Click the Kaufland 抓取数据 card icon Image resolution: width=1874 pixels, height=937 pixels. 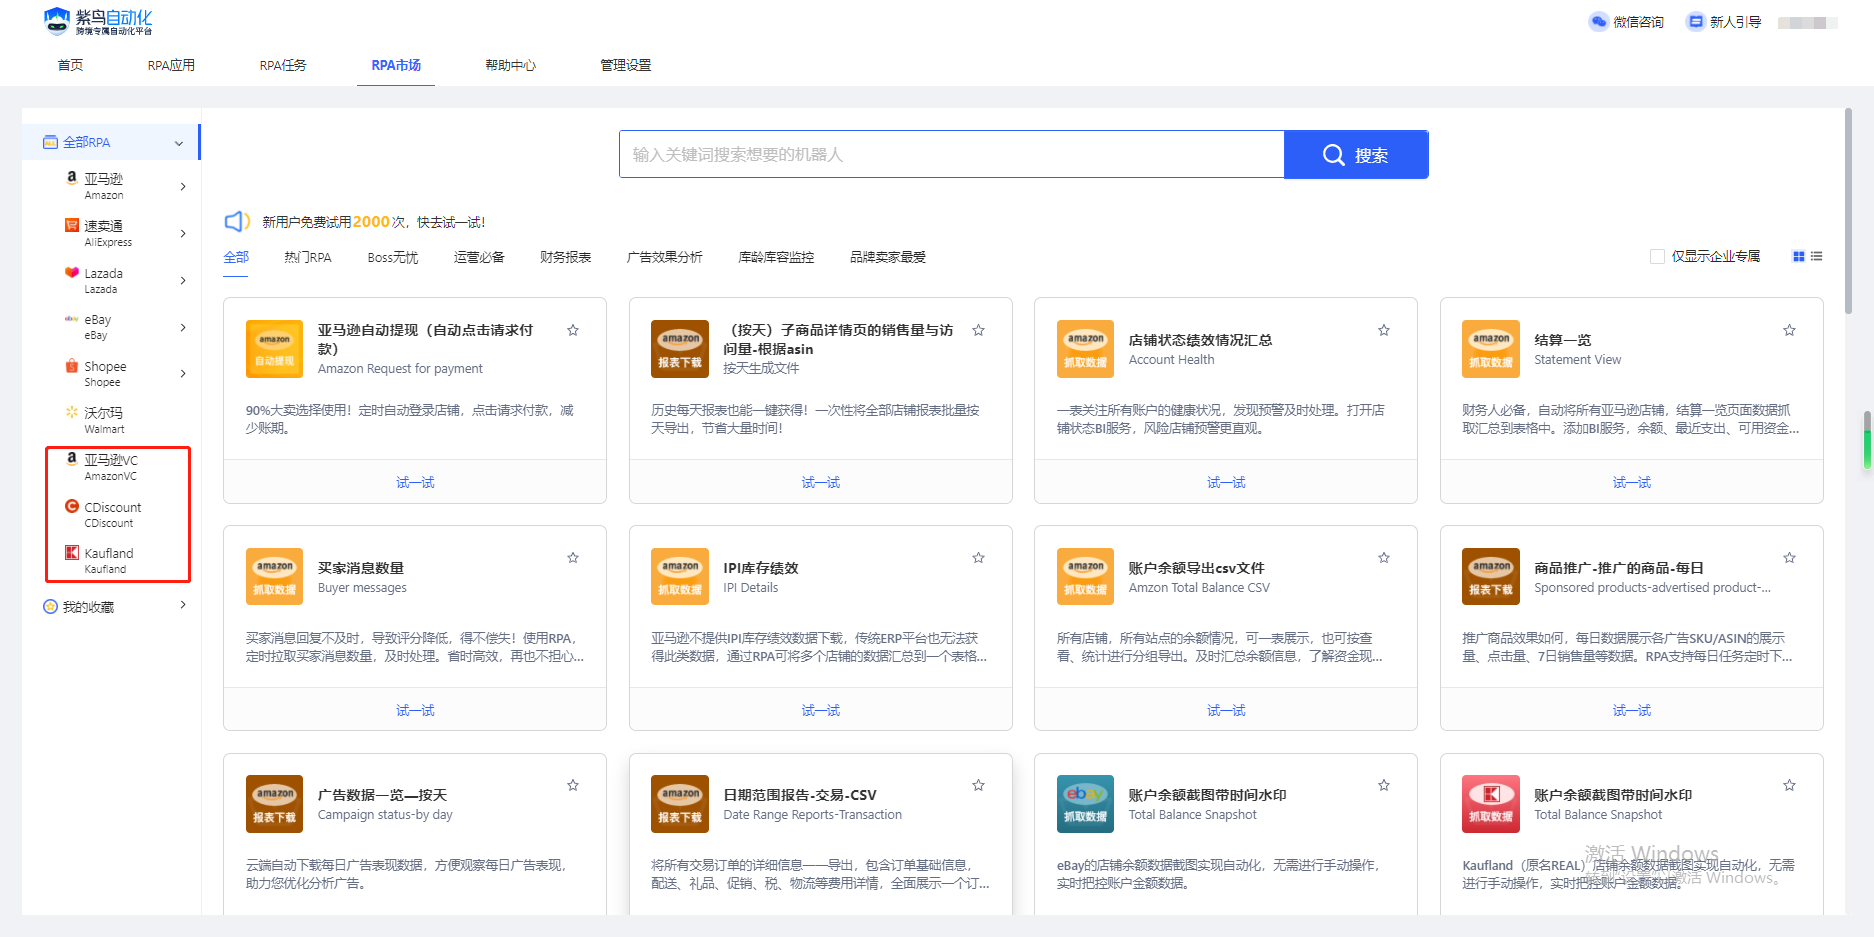(1491, 804)
